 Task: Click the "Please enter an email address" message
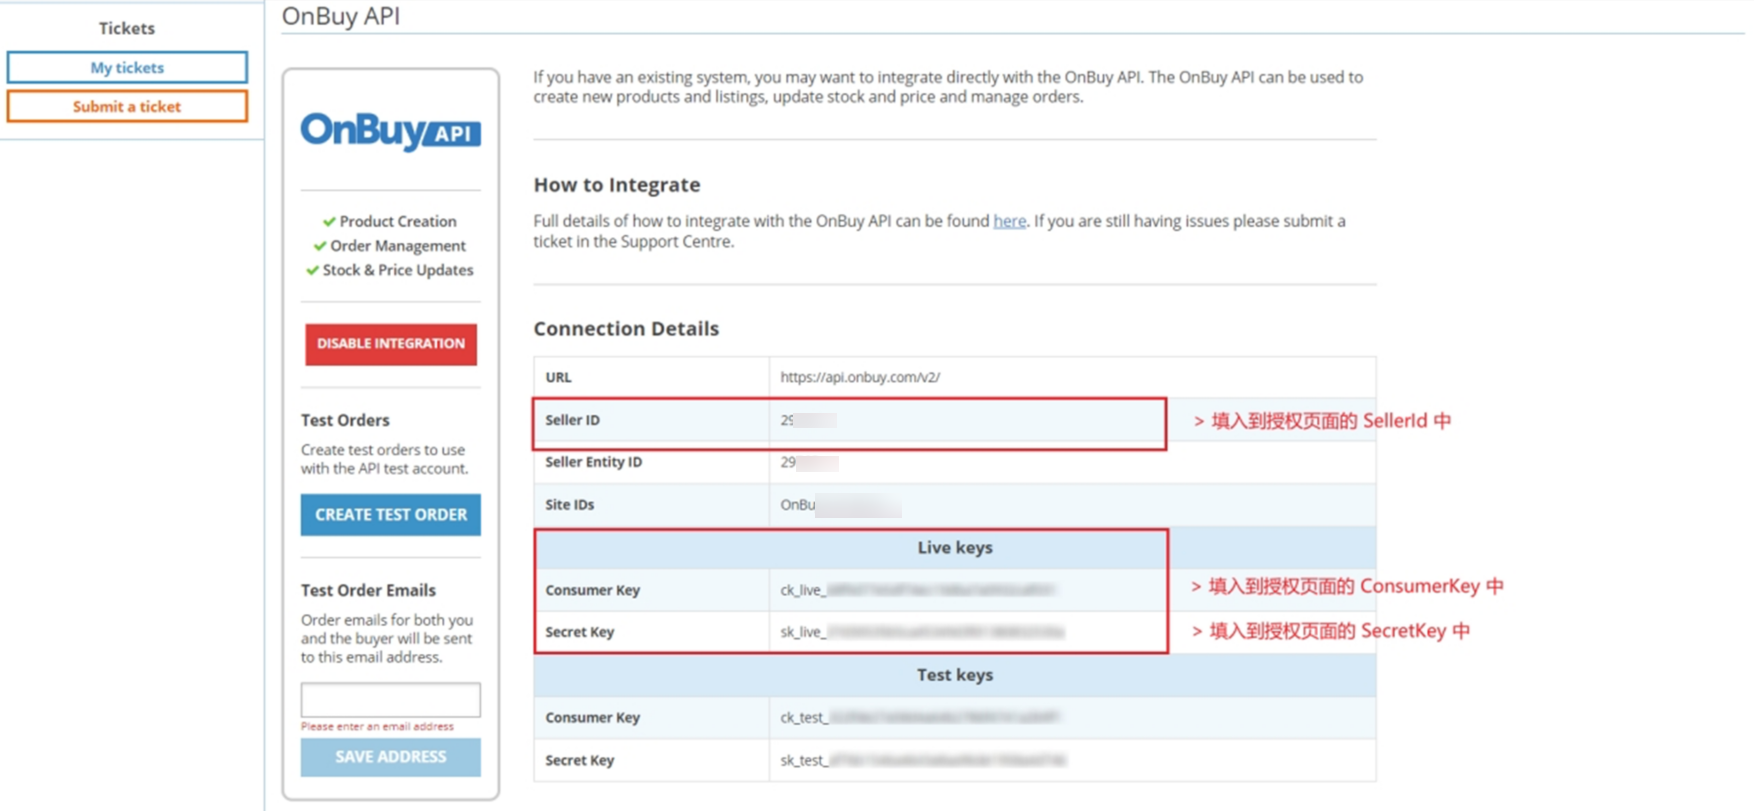pyautogui.click(x=377, y=726)
